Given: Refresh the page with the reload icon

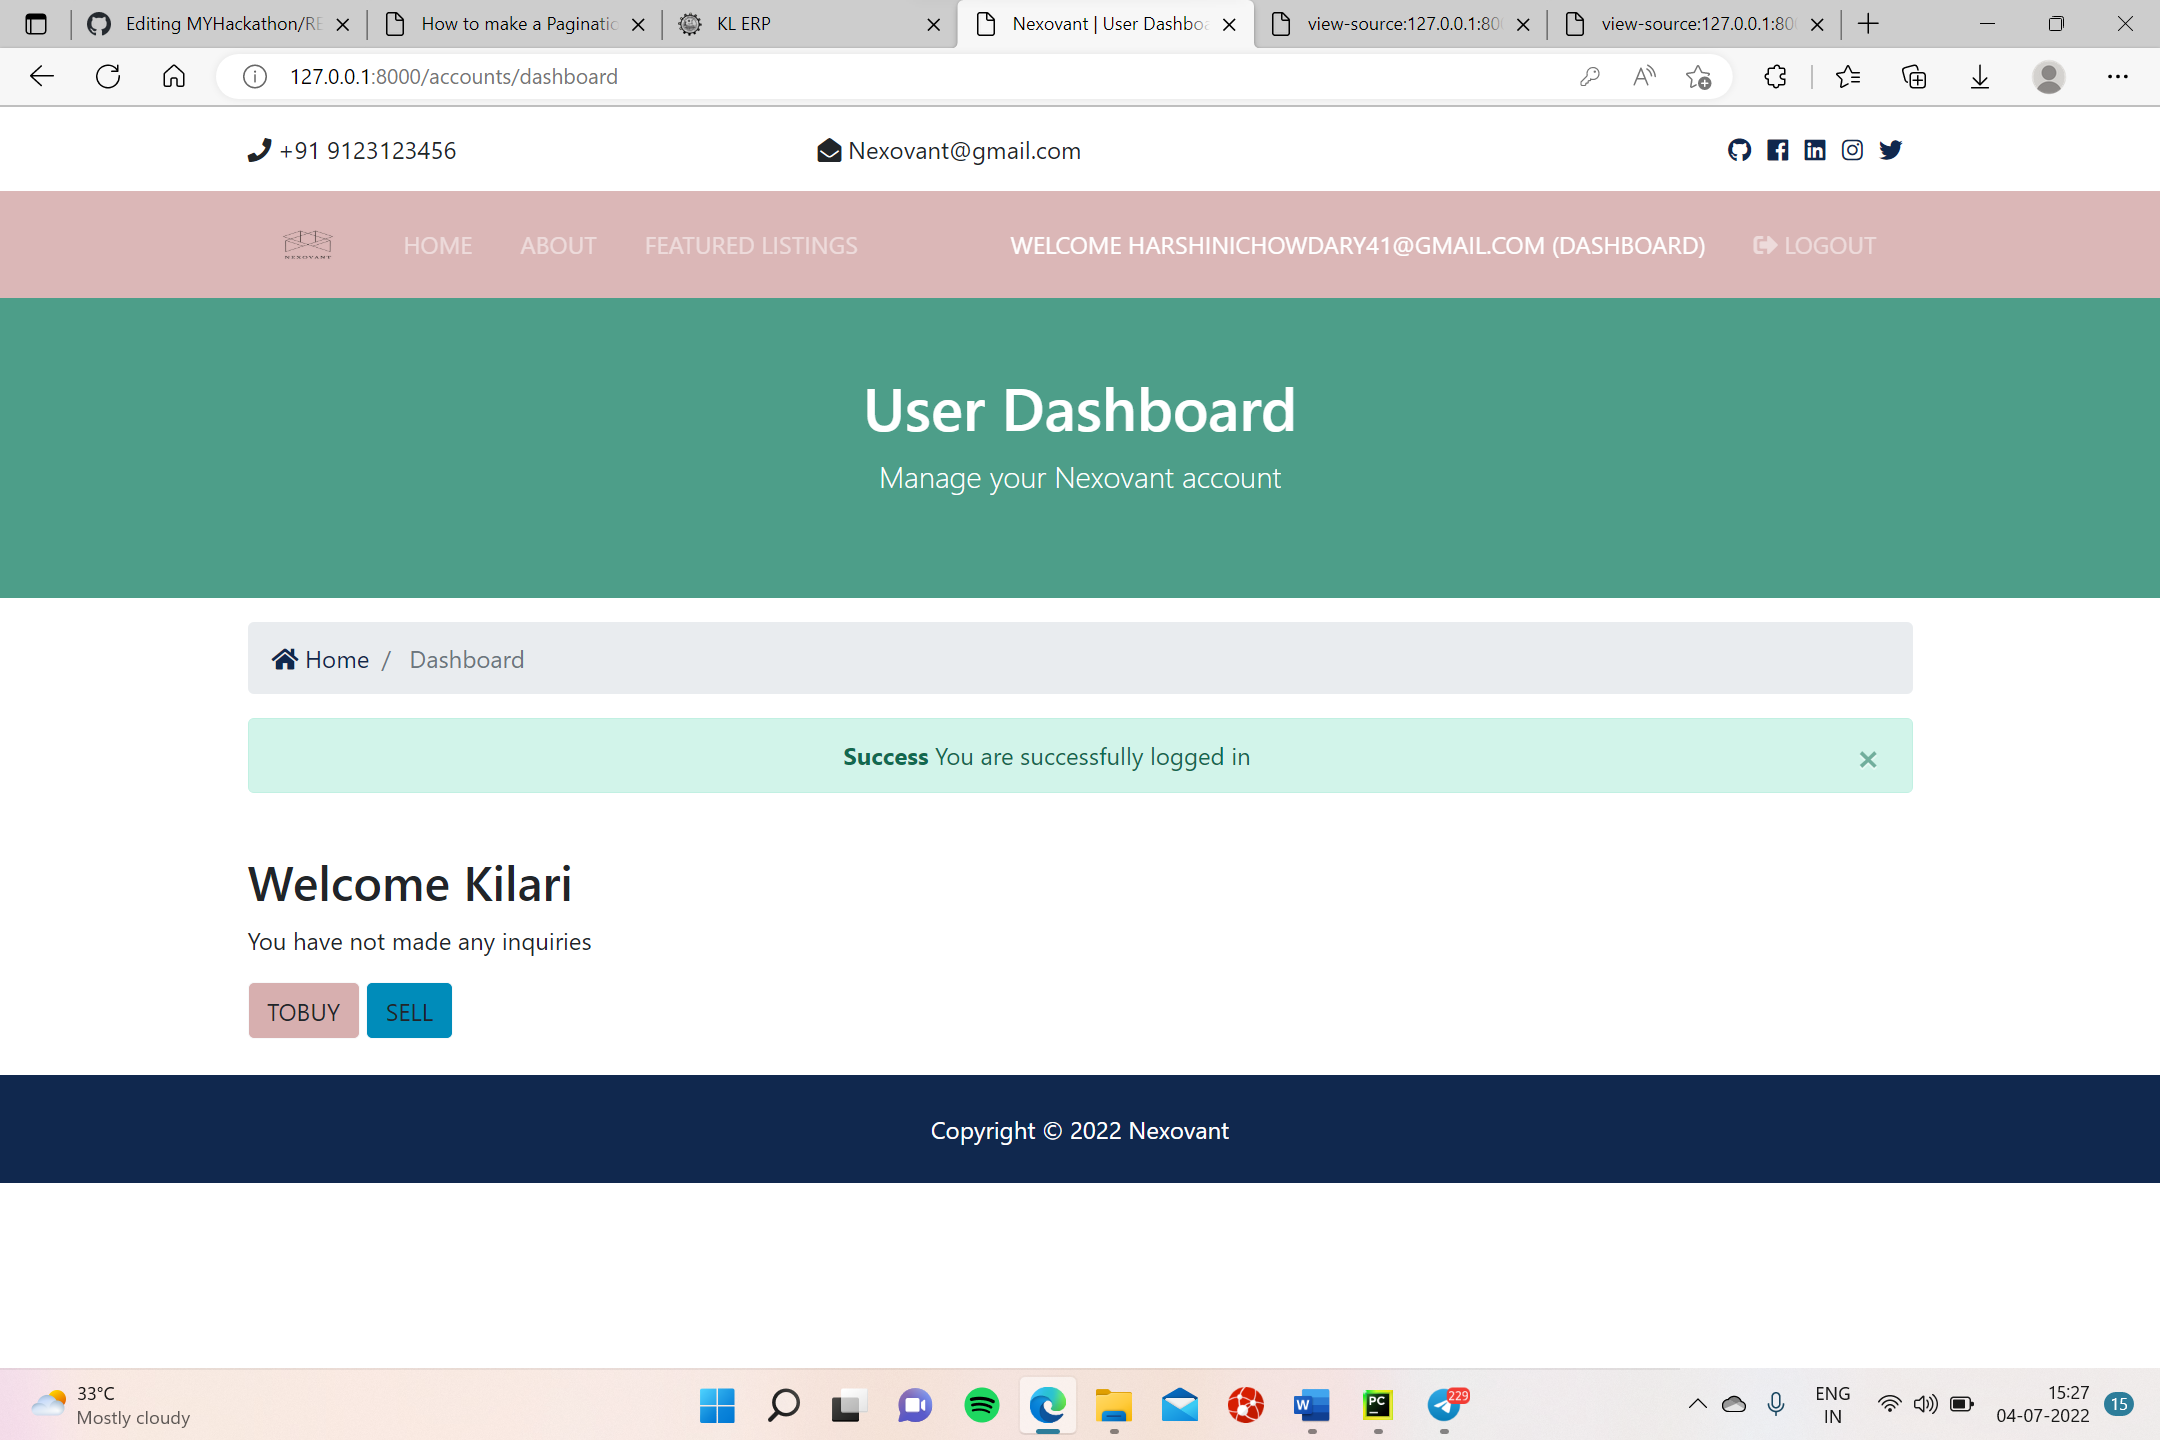Looking at the screenshot, I should pyautogui.click(x=108, y=76).
